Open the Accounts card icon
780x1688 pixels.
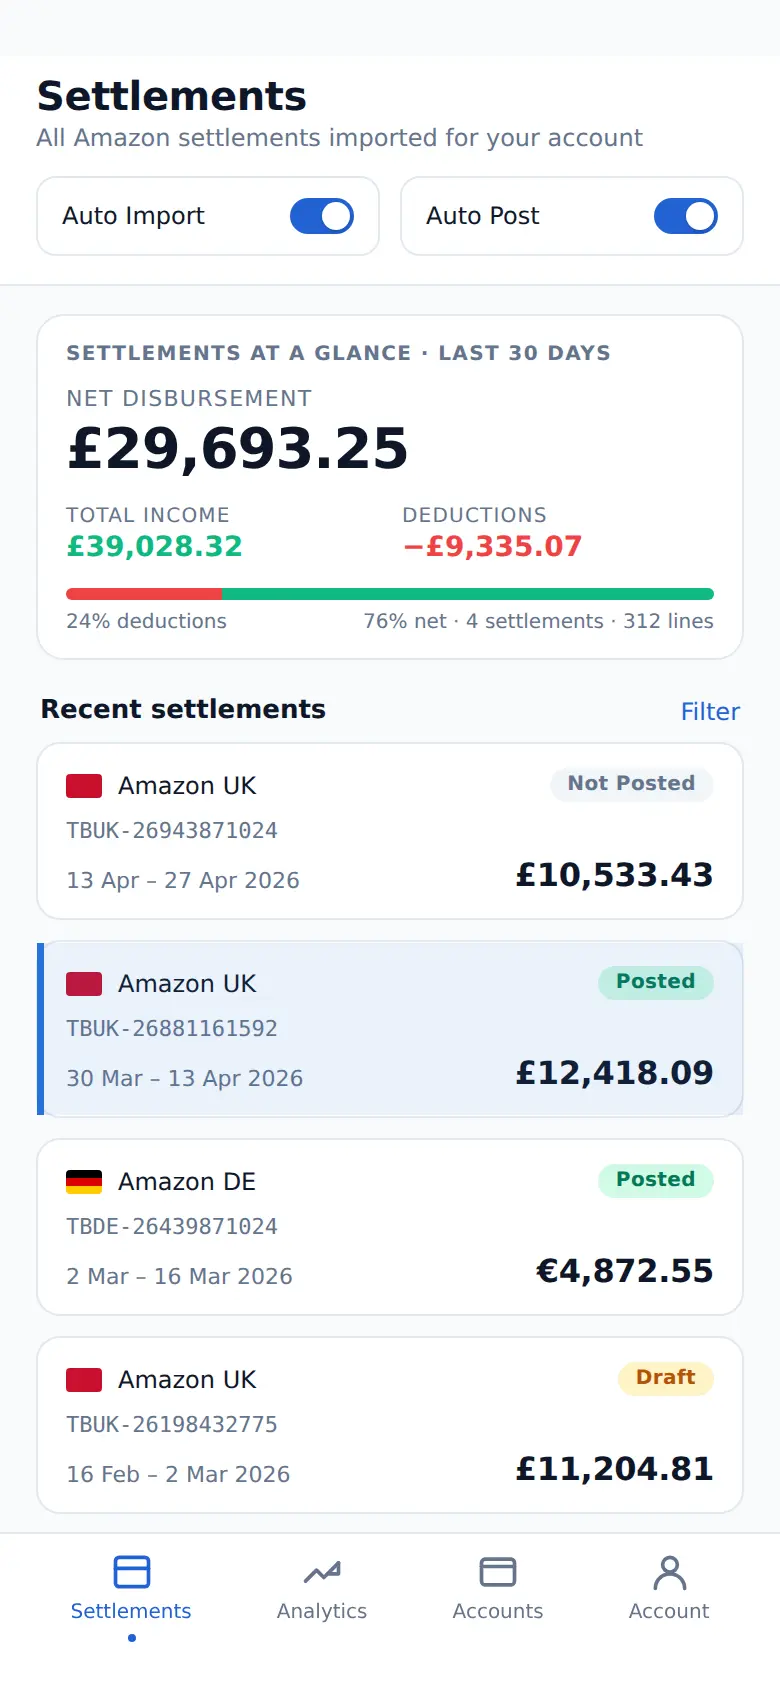[x=498, y=1572]
